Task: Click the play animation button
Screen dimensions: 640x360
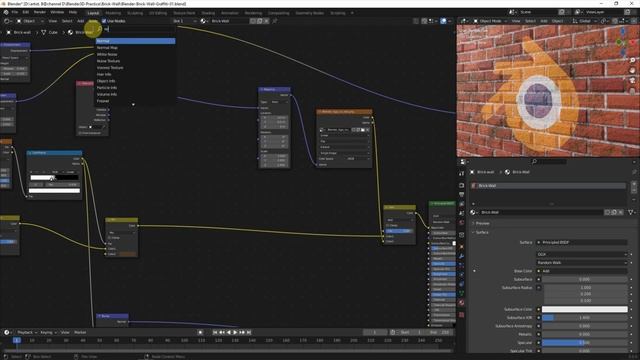Action: tap(235, 332)
